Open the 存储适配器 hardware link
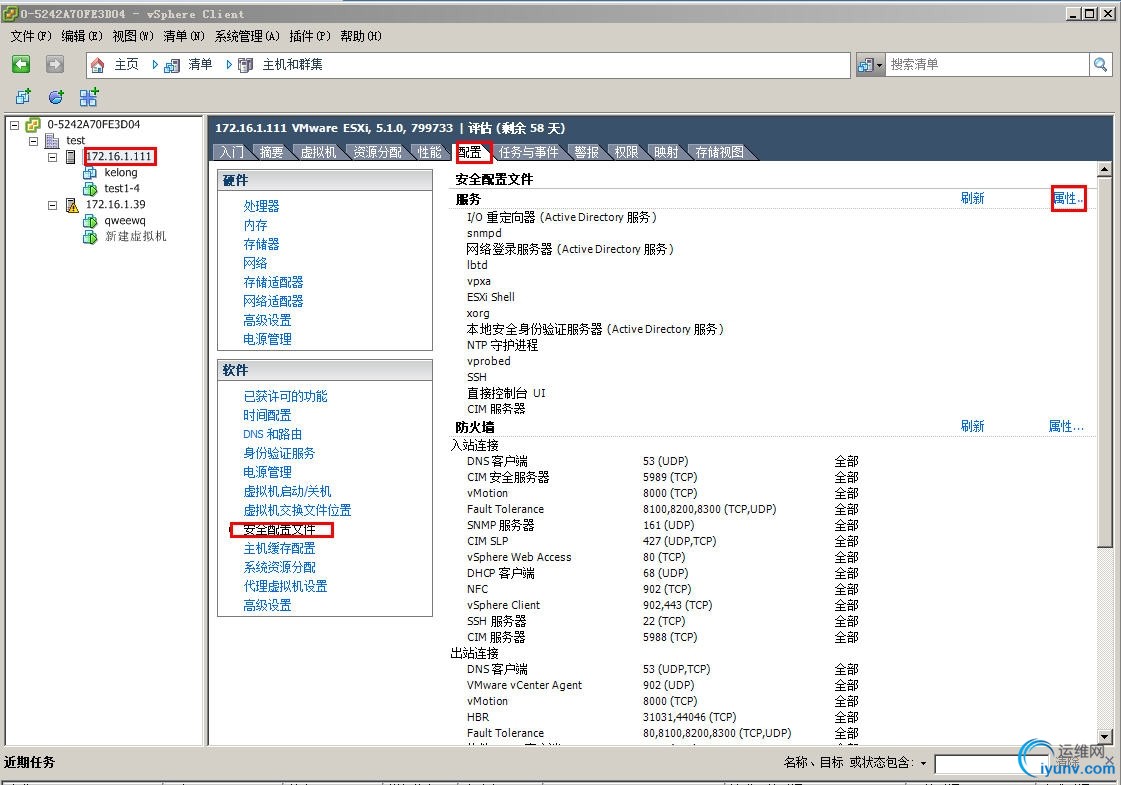This screenshot has width=1121, height=785. click(273, 282)
